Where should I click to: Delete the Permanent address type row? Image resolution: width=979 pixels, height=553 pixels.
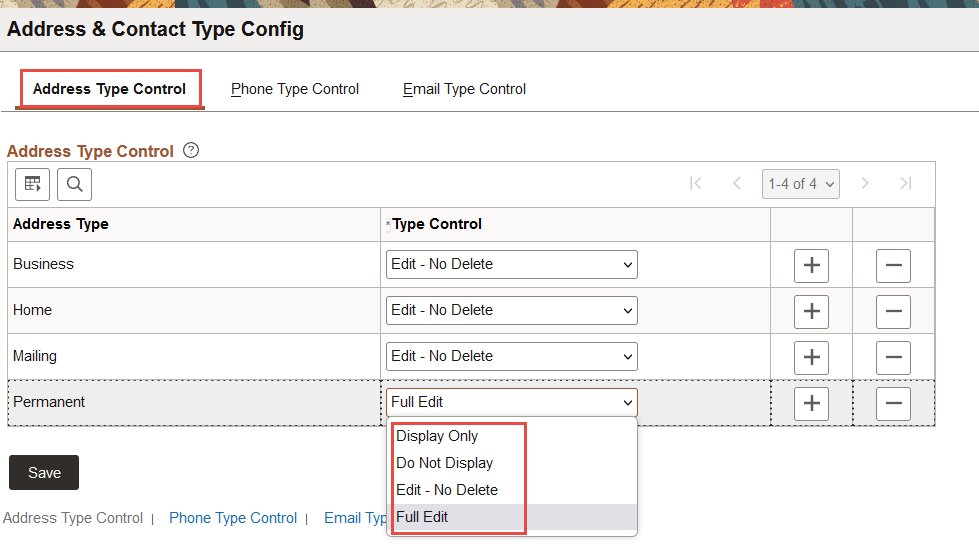point(893,403)
